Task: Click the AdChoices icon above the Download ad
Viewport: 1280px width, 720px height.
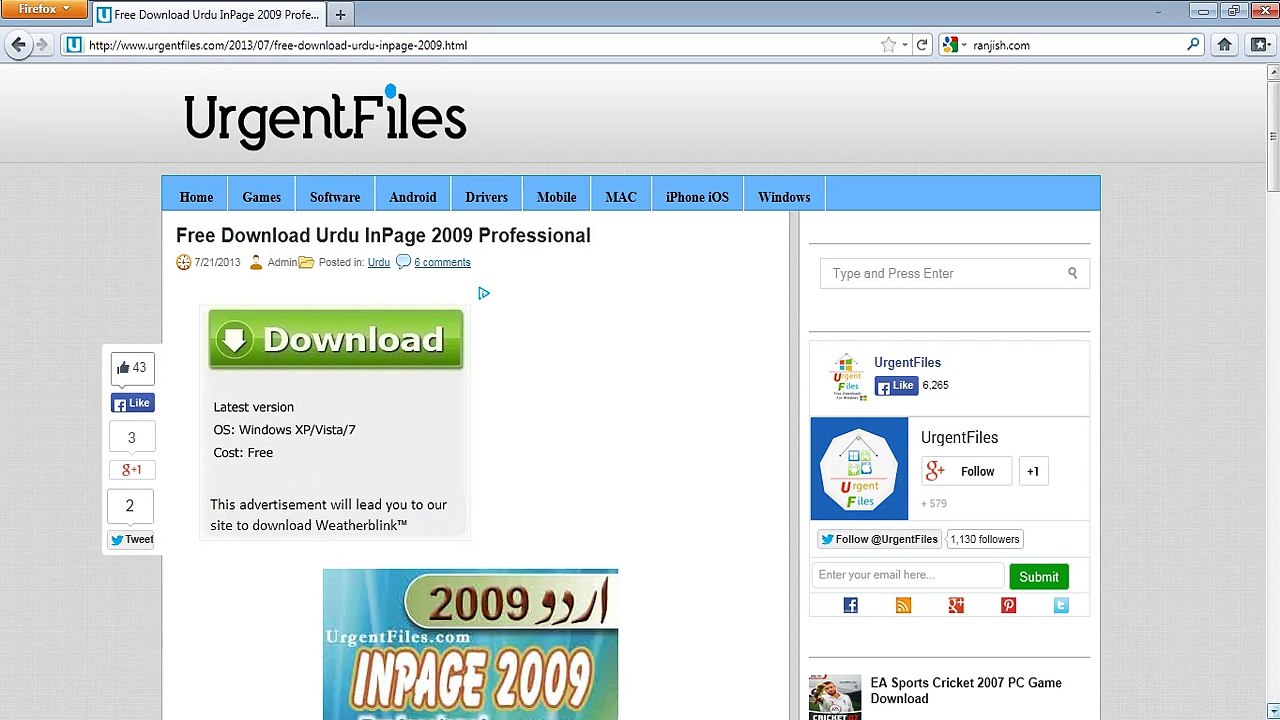Action: pos(483,293)
